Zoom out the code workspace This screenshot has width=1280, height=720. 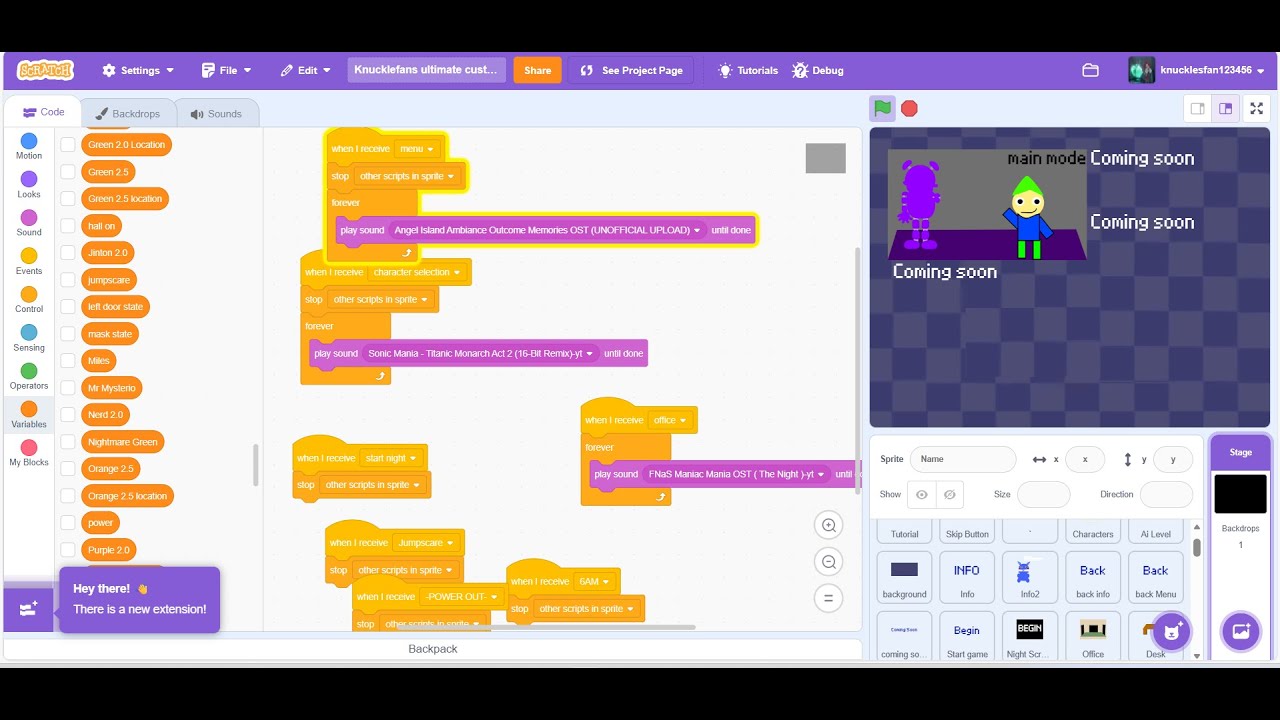click(828, 562)
